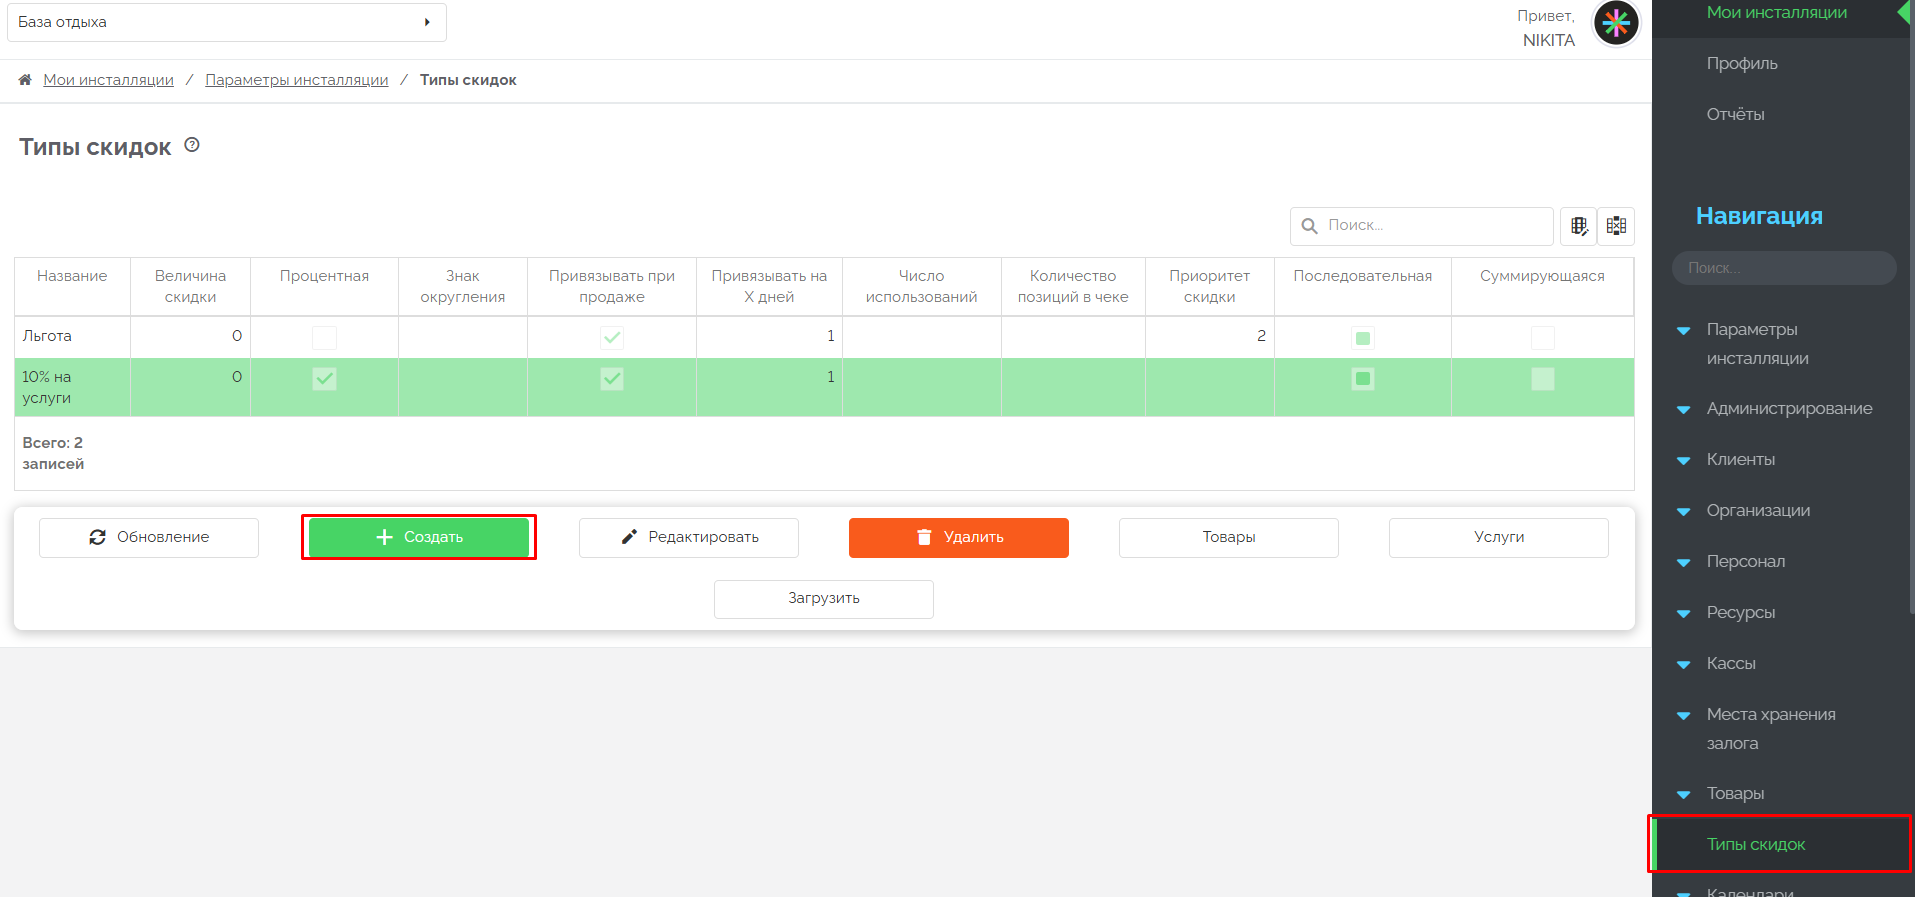The width and height of the screenshot is (1915, 897).
Task: Click the help question mark beside Типы скидок
Action: click(x=192, y=145)
